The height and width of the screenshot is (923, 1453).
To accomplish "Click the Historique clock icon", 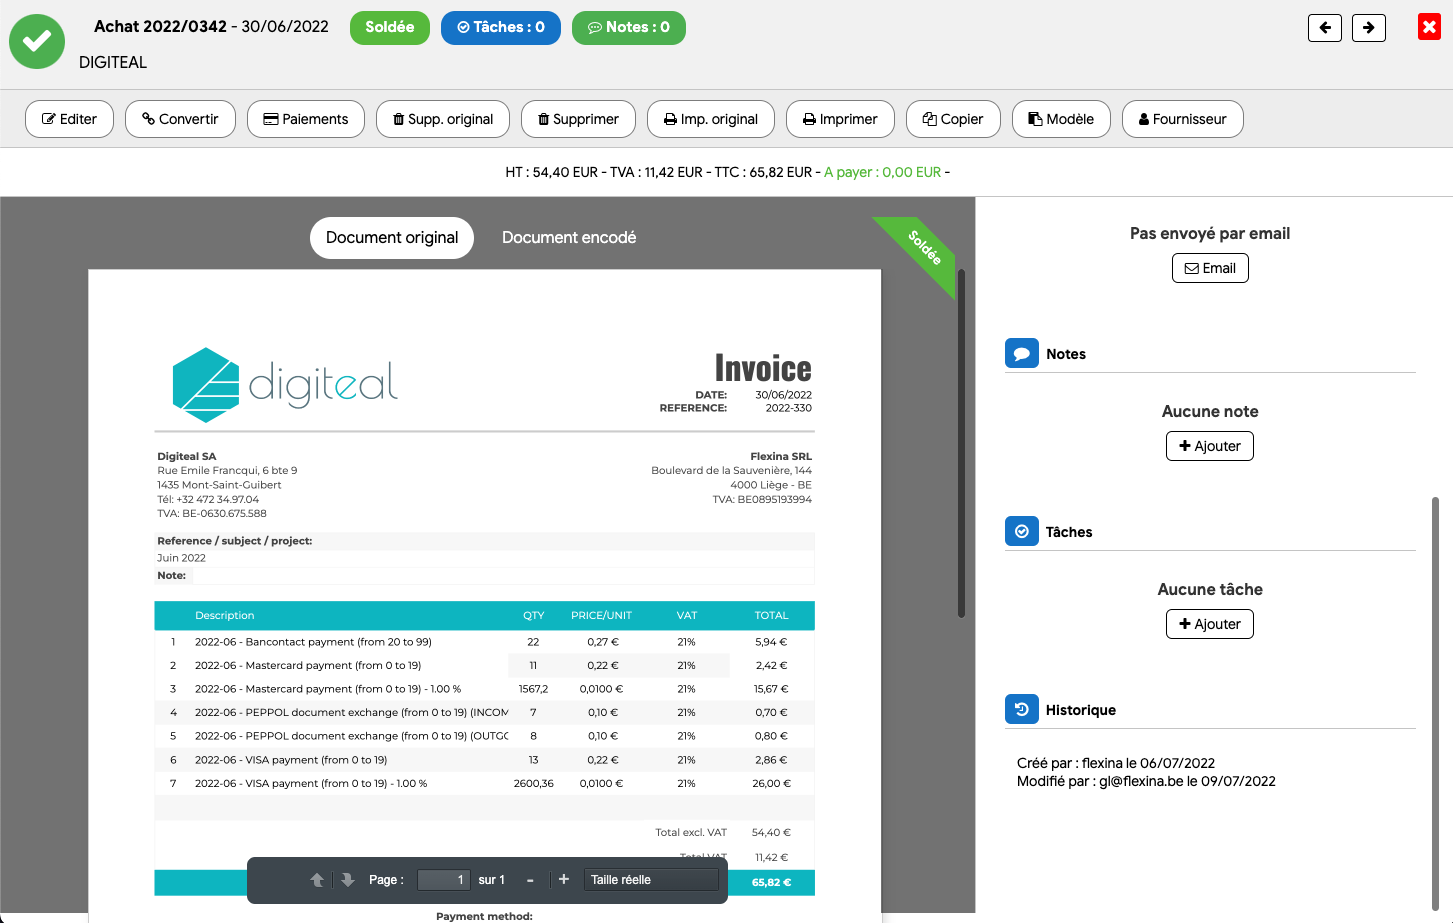I will click(x=1022, y=710).
